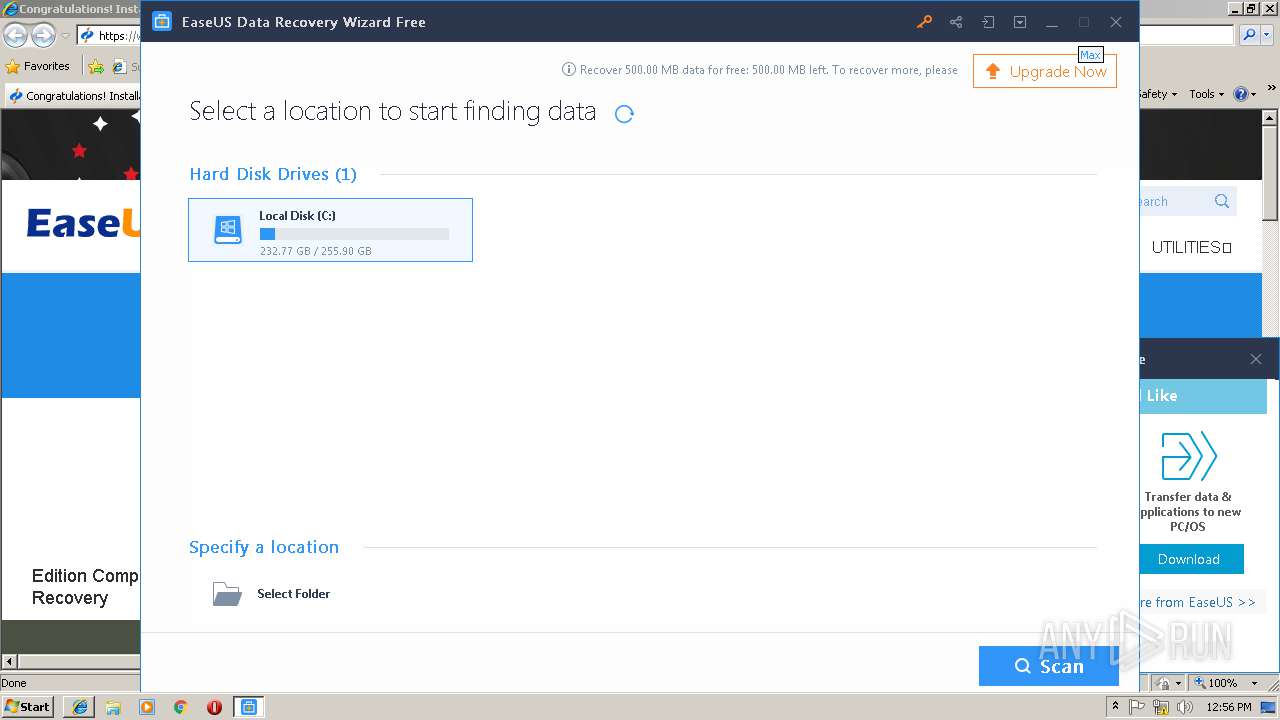This screenshot has height=720, width=1280.
Task: Click the IE horizontal scroll left arrow
Action: pyautogui.click(x=9, y=661)
